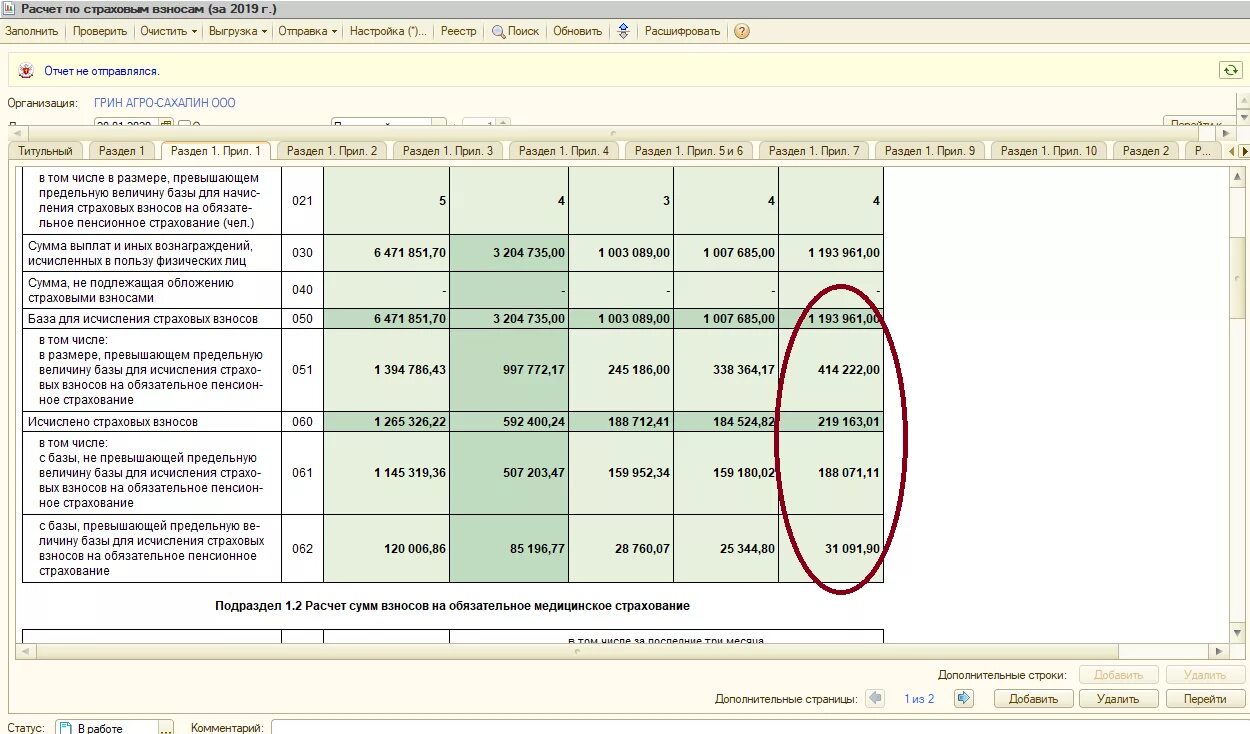
Task: Open the Раздел 2 tab
Action: [x=1146, y=151]
